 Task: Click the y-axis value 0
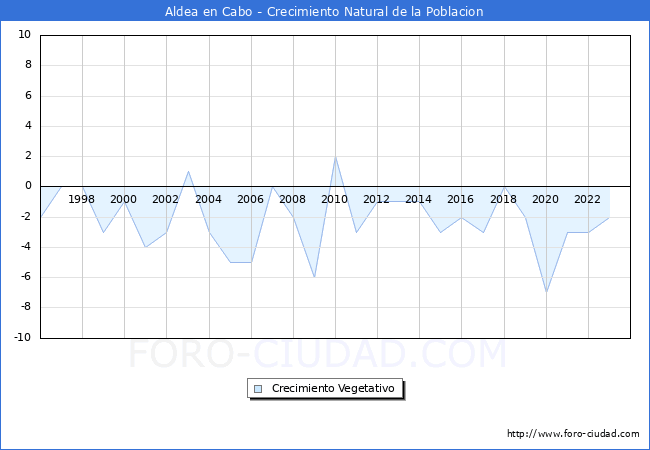(x=28, y=186)
